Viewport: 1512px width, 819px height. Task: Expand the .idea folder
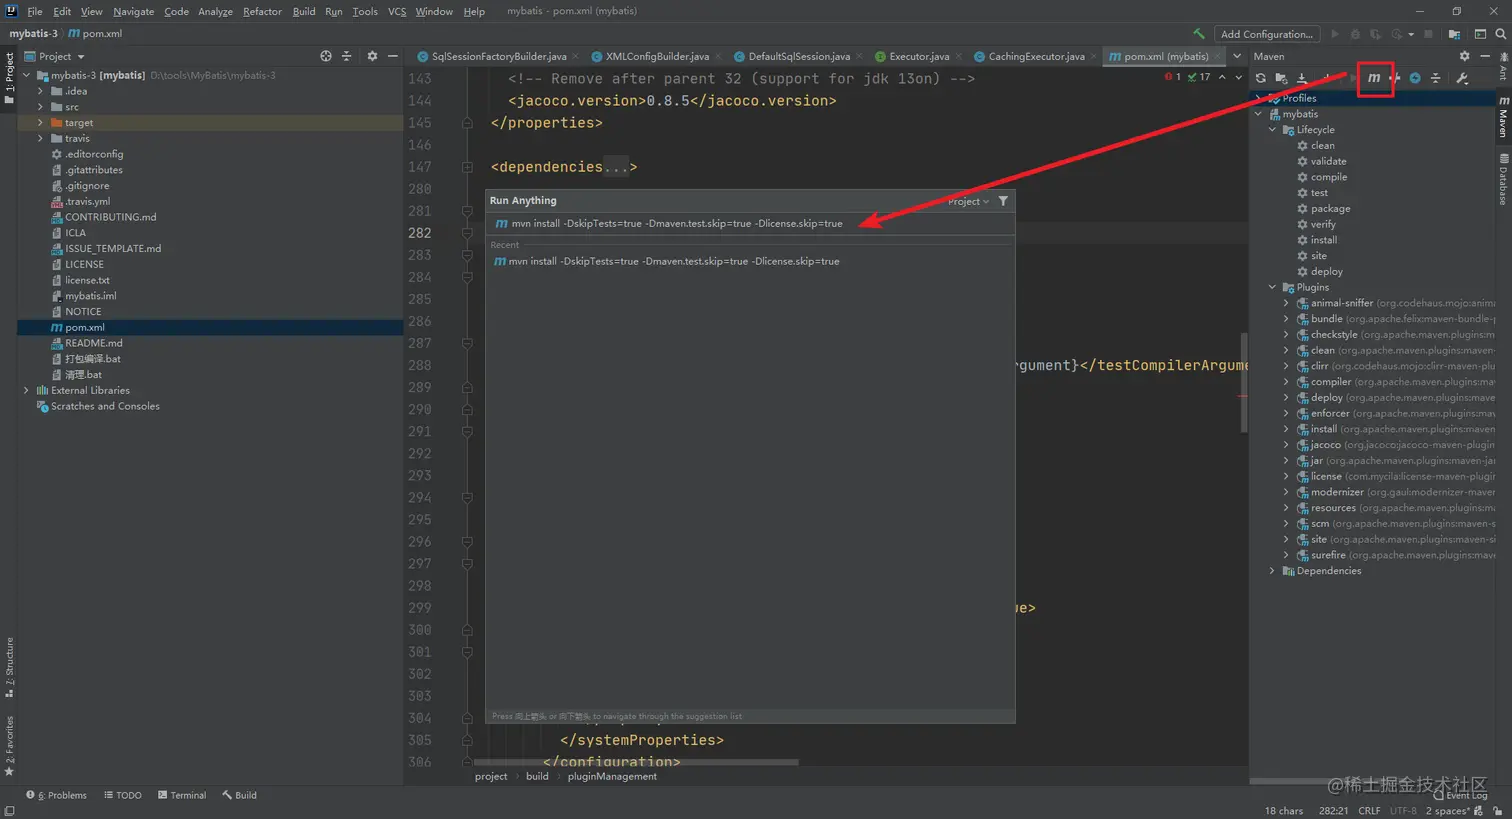(x=41, y=91)
